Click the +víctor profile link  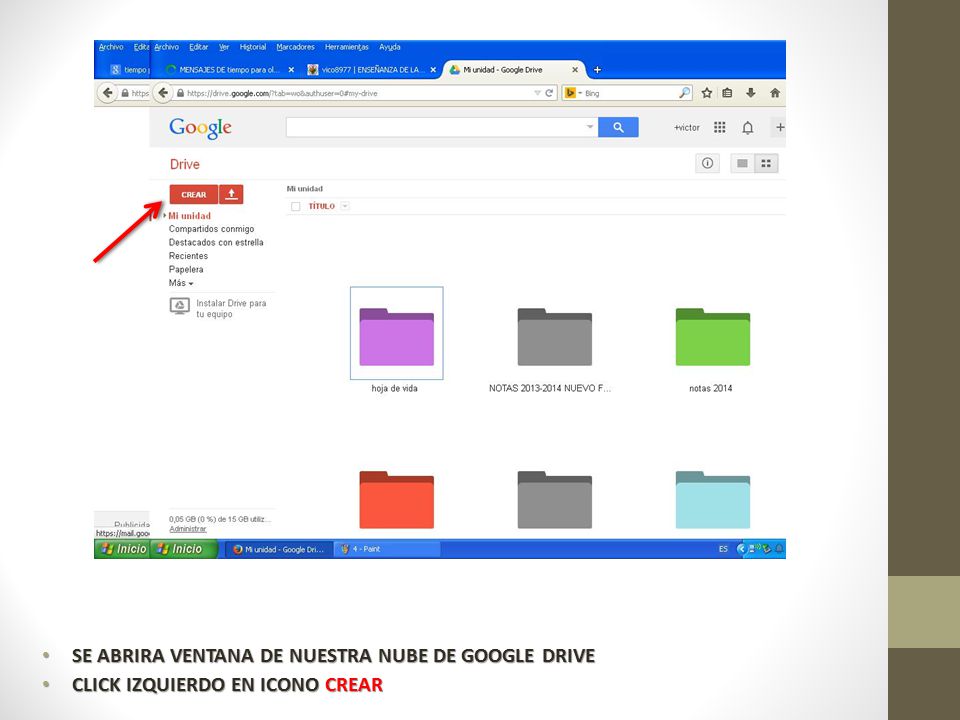point(686,127)
